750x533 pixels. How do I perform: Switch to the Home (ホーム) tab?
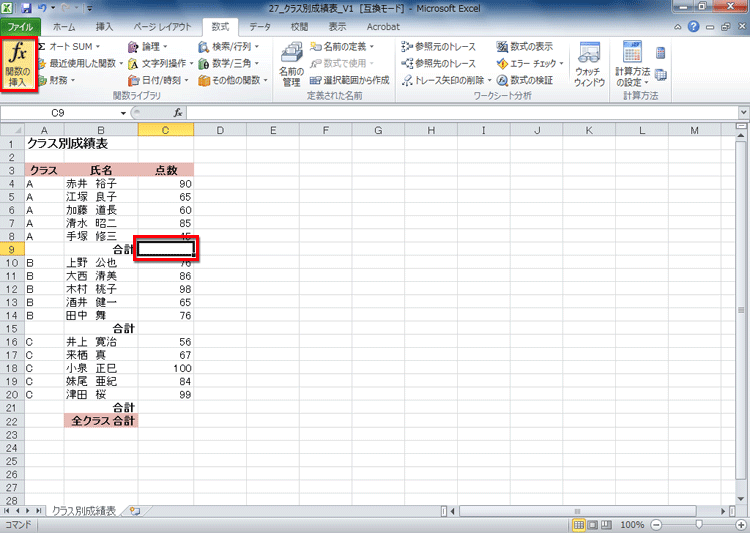(64, 27)
